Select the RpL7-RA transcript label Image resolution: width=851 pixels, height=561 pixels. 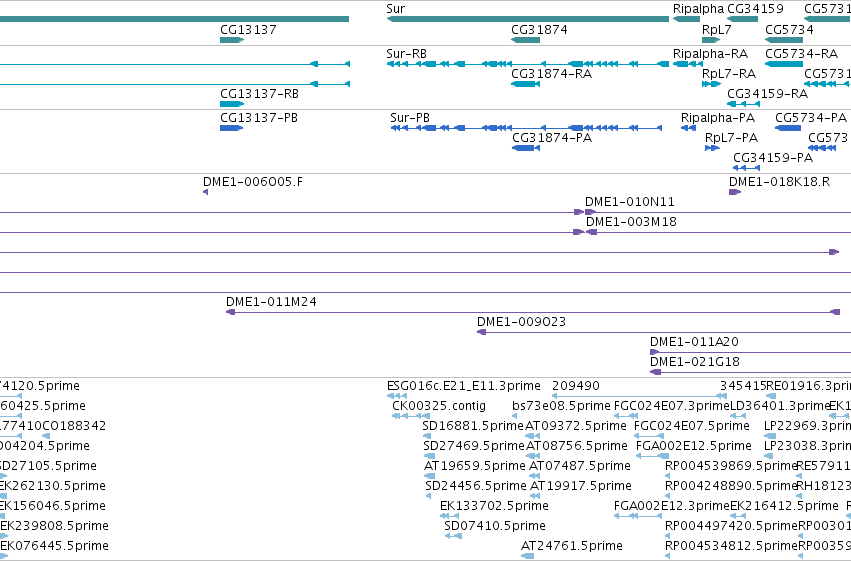pyautogui.click(x=729, y=74)
